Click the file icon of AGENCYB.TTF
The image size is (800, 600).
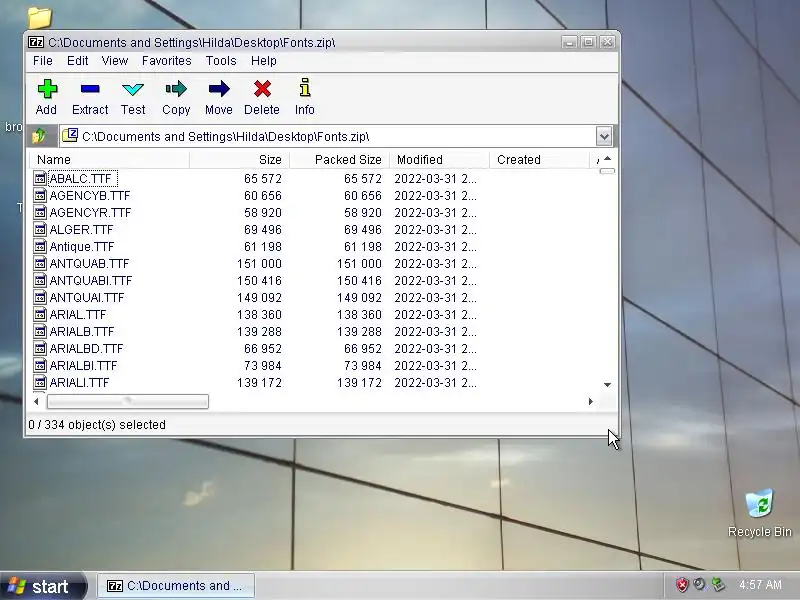40,195
